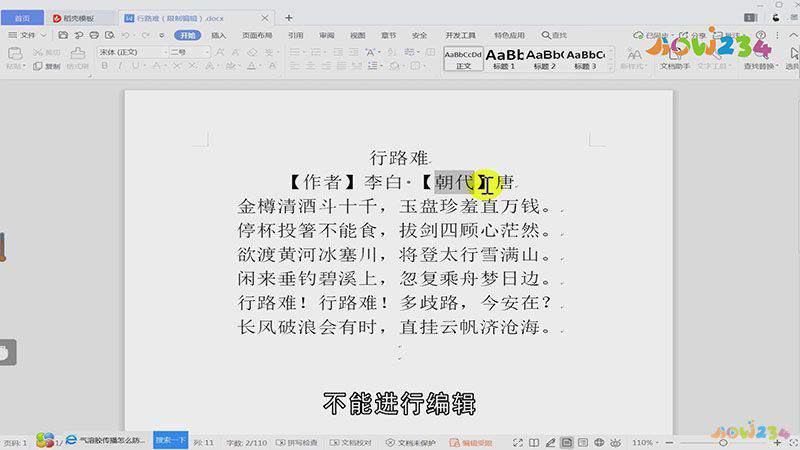The image size is (800, 450).
Task: Open the 视图 ribbon tab
Action: click(x=358, y=35)
